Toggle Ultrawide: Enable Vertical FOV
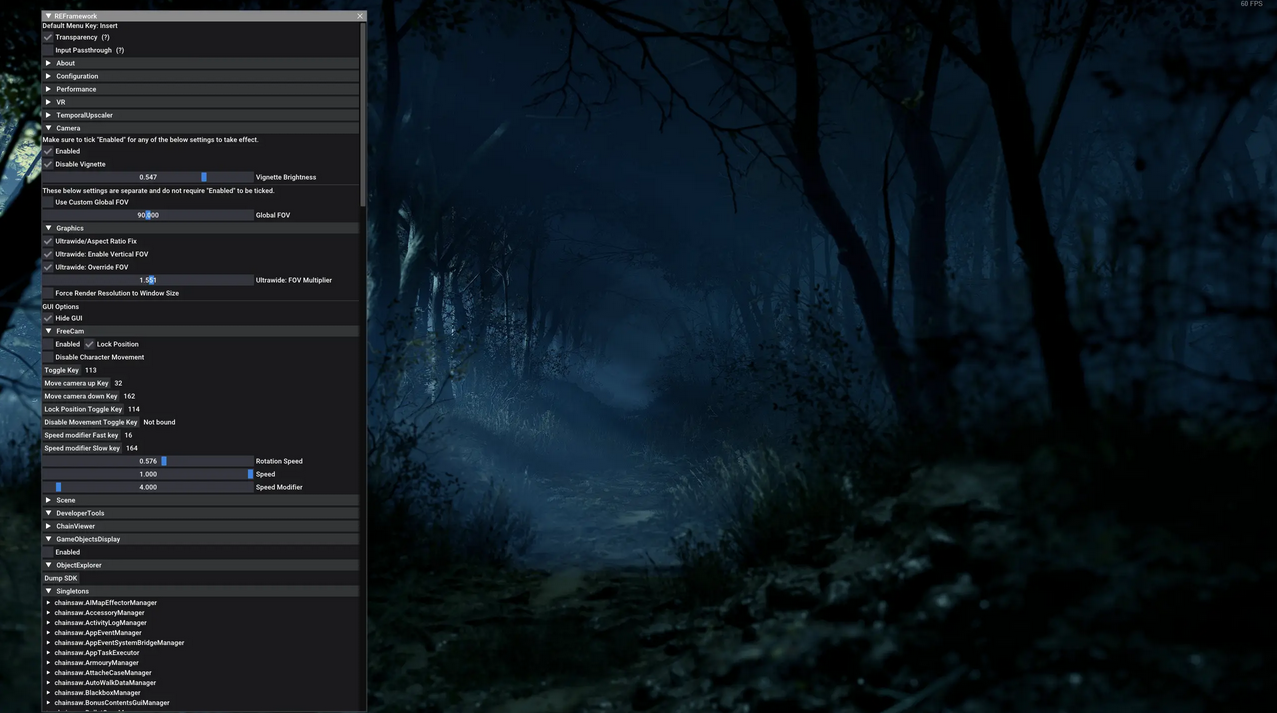Viewport: 1277px width, 713px height. tap(48, 254)
